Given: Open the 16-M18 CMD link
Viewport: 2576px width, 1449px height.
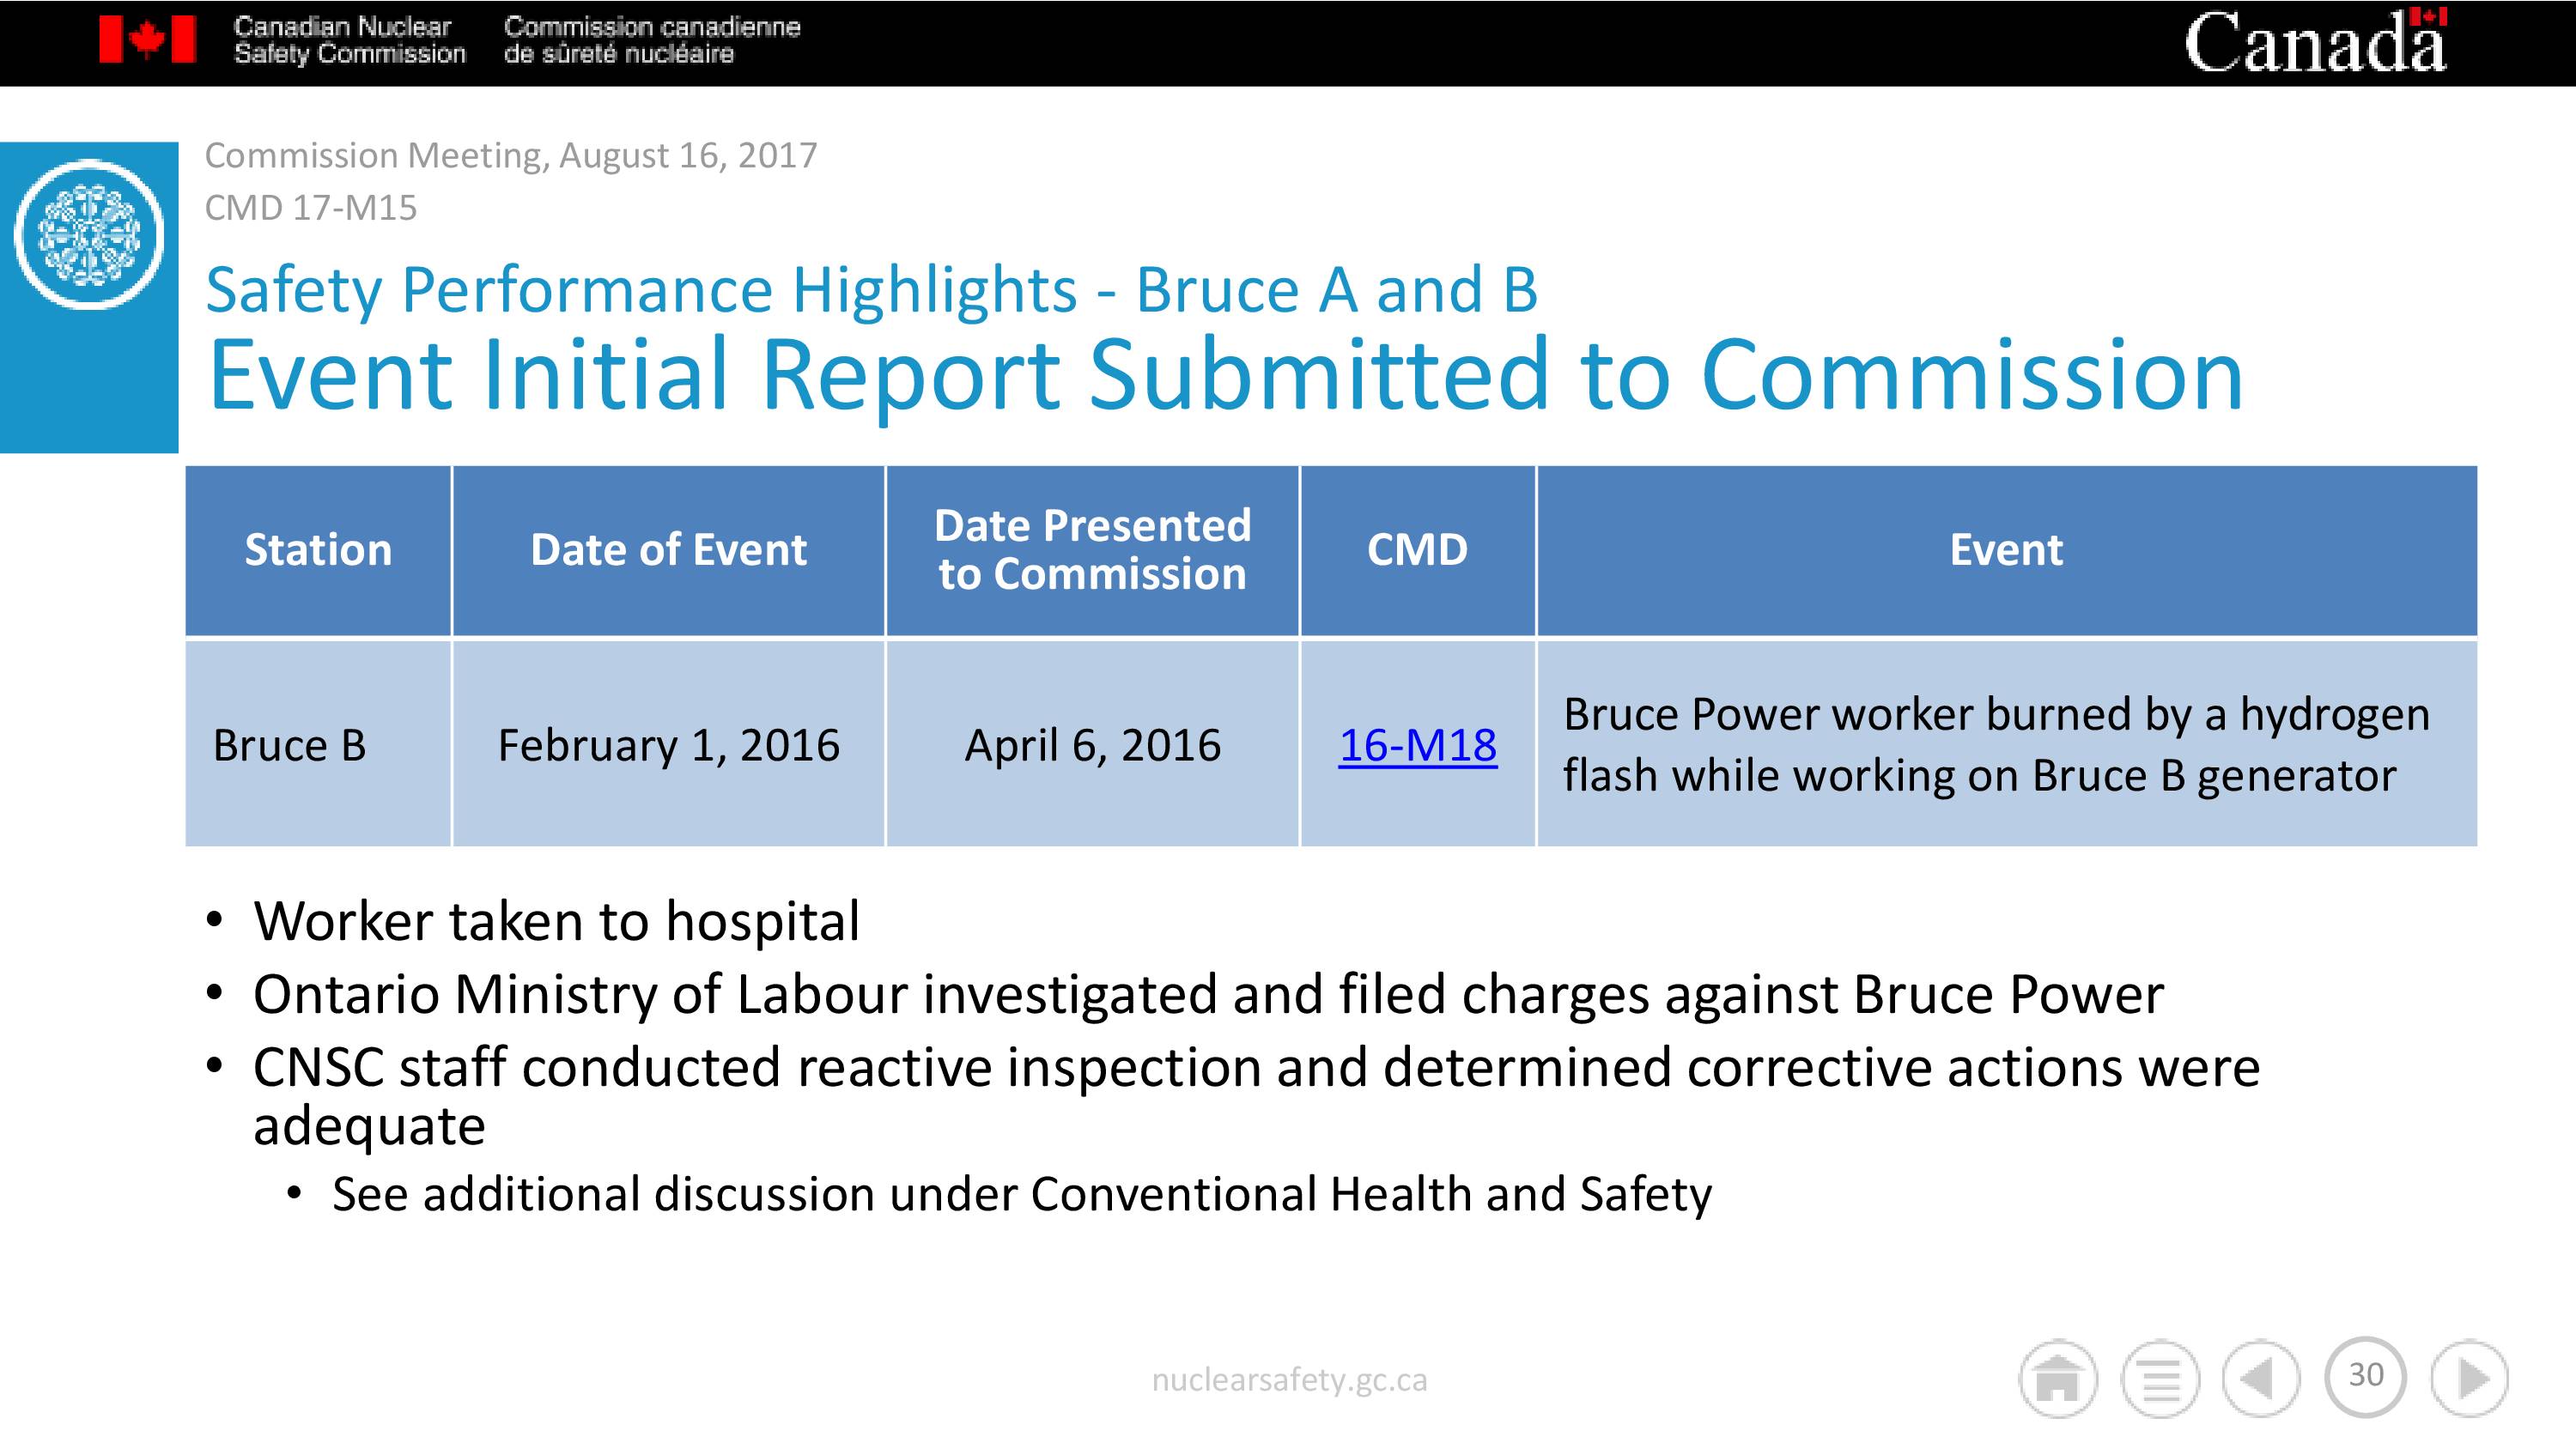Looking at the screenshot, I should coord(1418,745).
